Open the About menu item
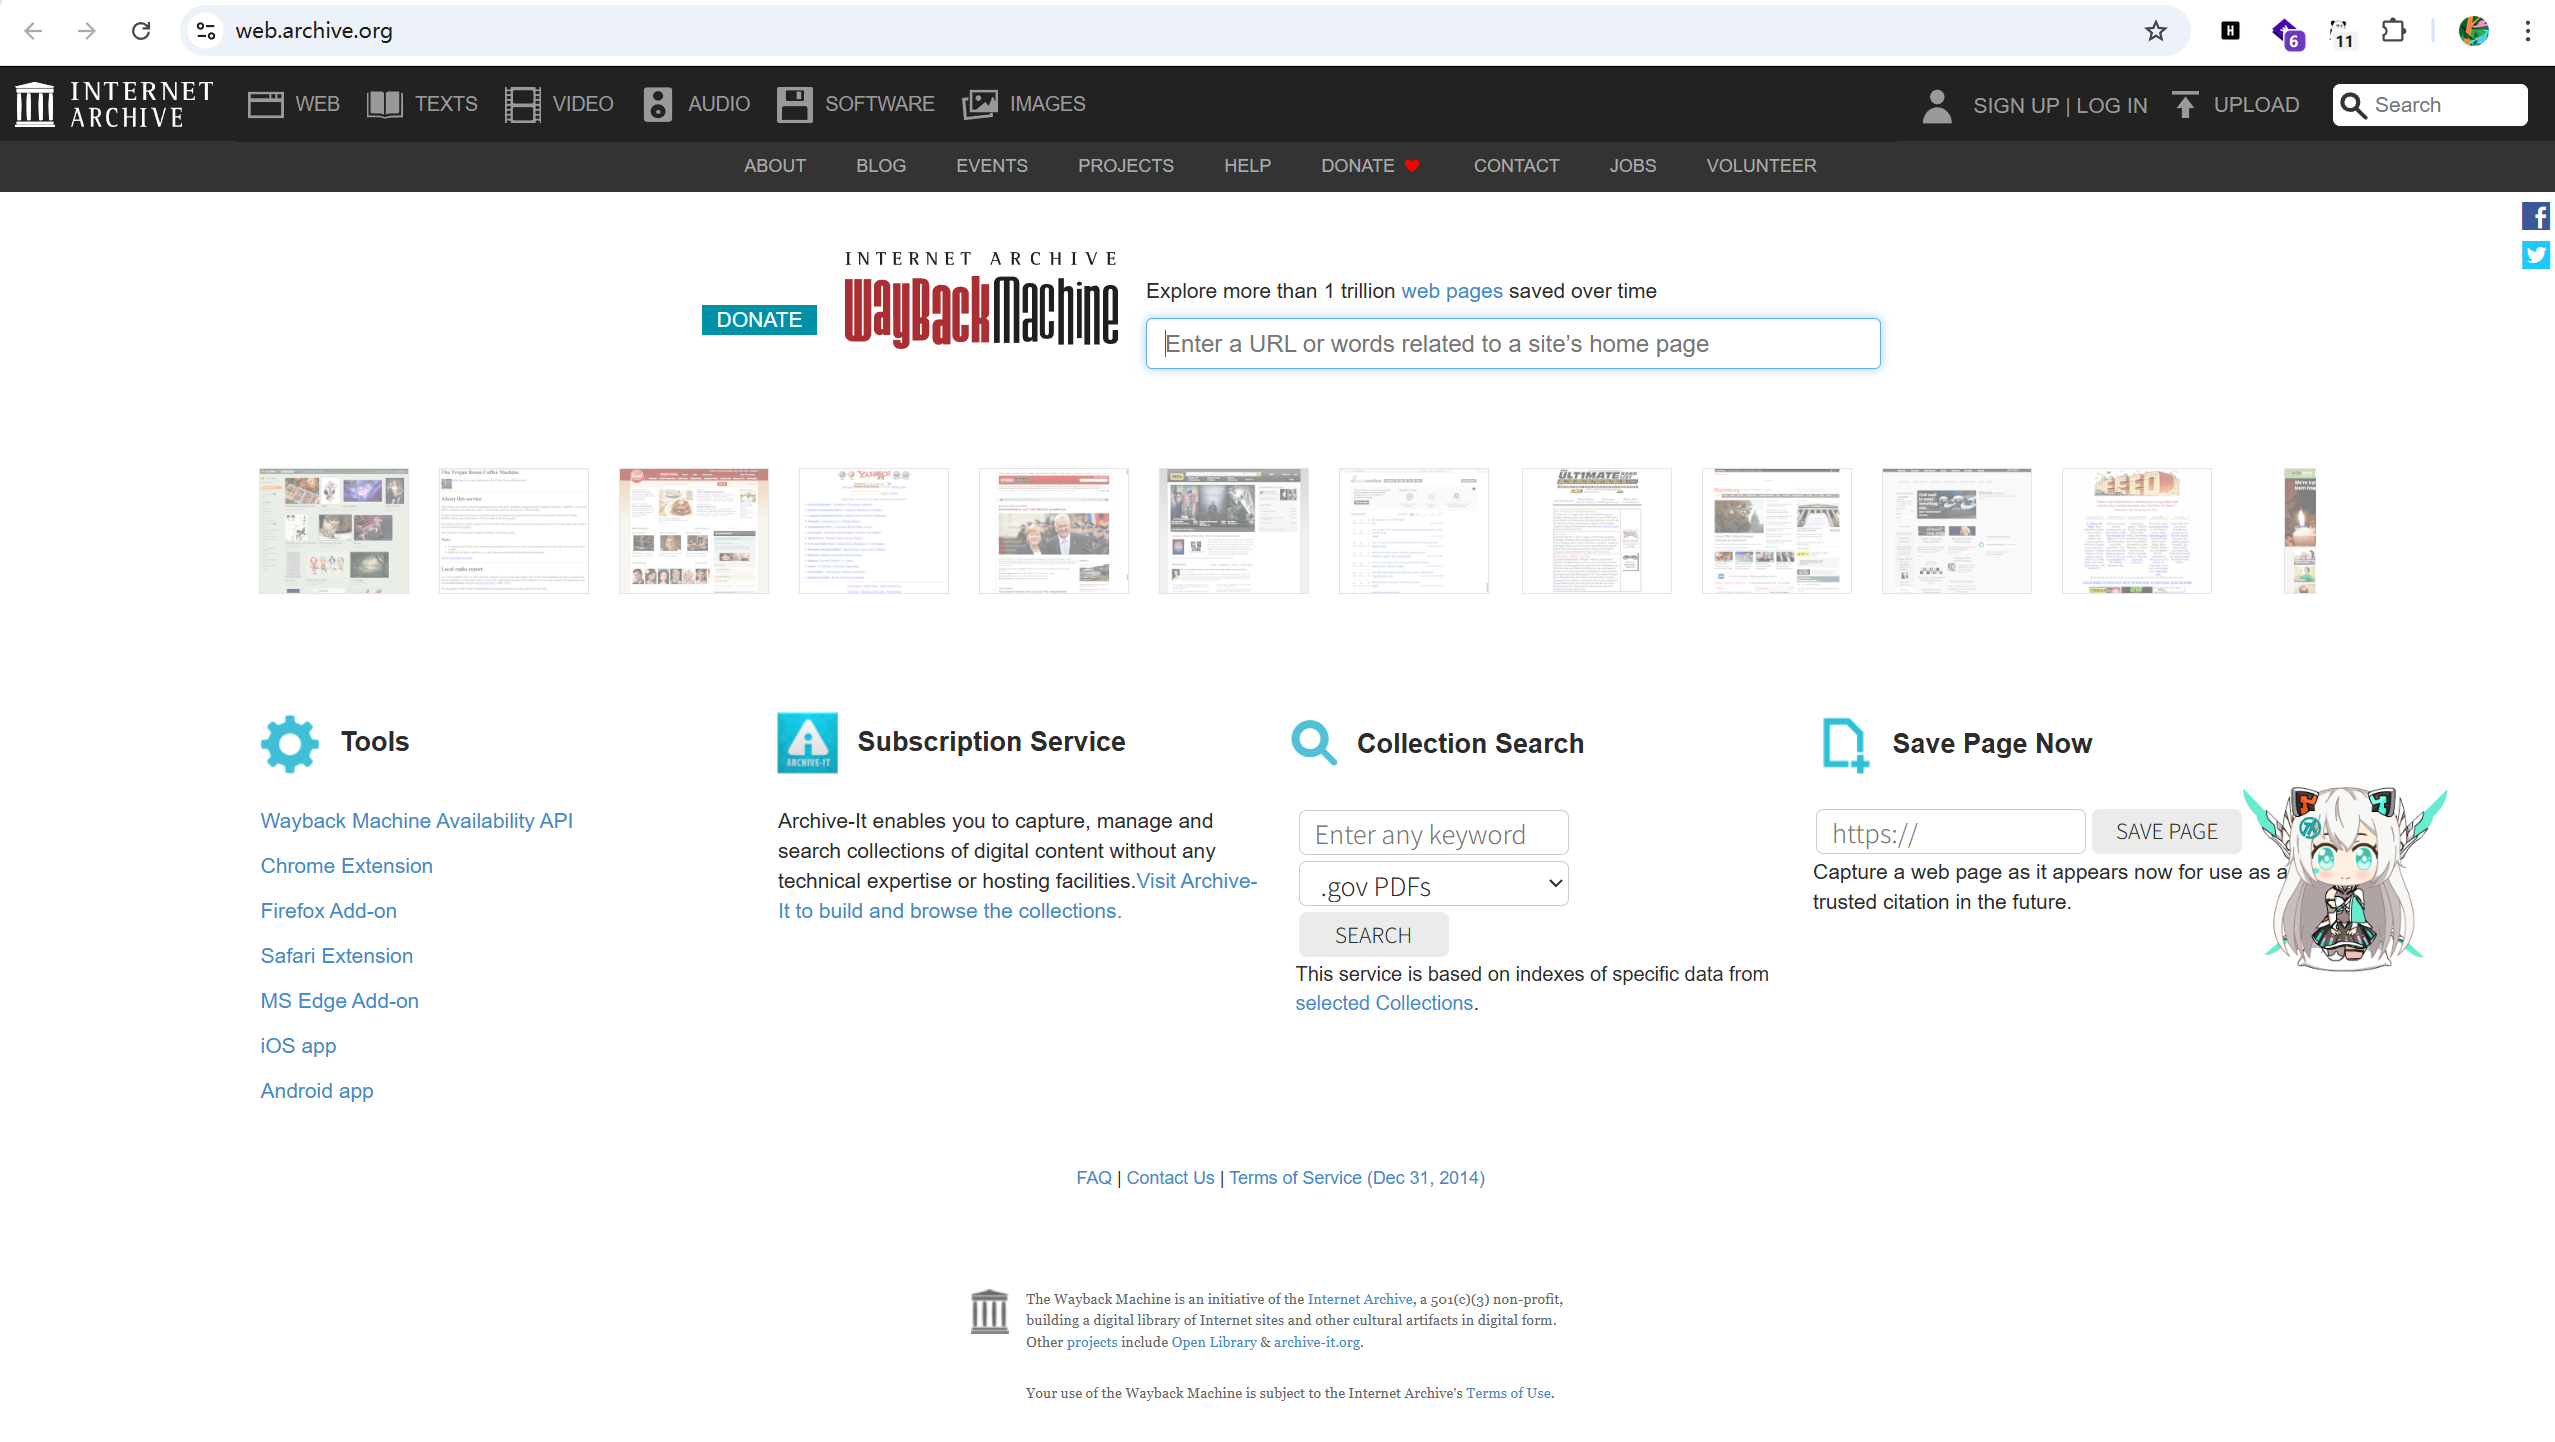Image resolution: width=2555 pixels, height=1442 pixels. (775, 166)
